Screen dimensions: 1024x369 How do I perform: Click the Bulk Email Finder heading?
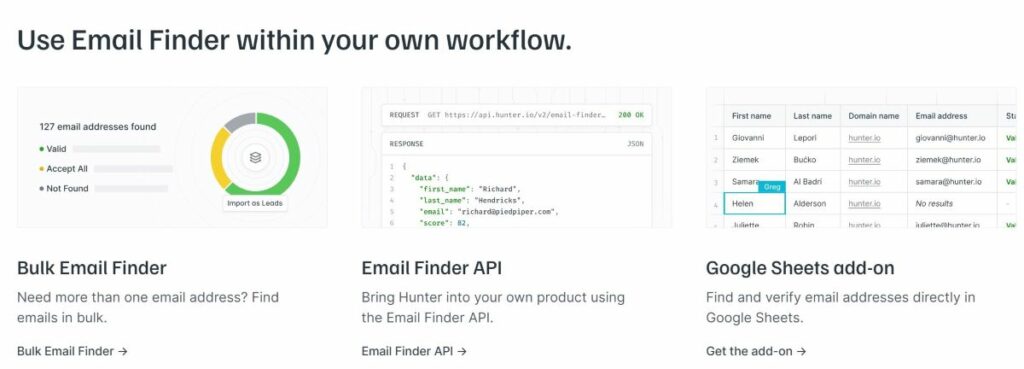(92, 268)
